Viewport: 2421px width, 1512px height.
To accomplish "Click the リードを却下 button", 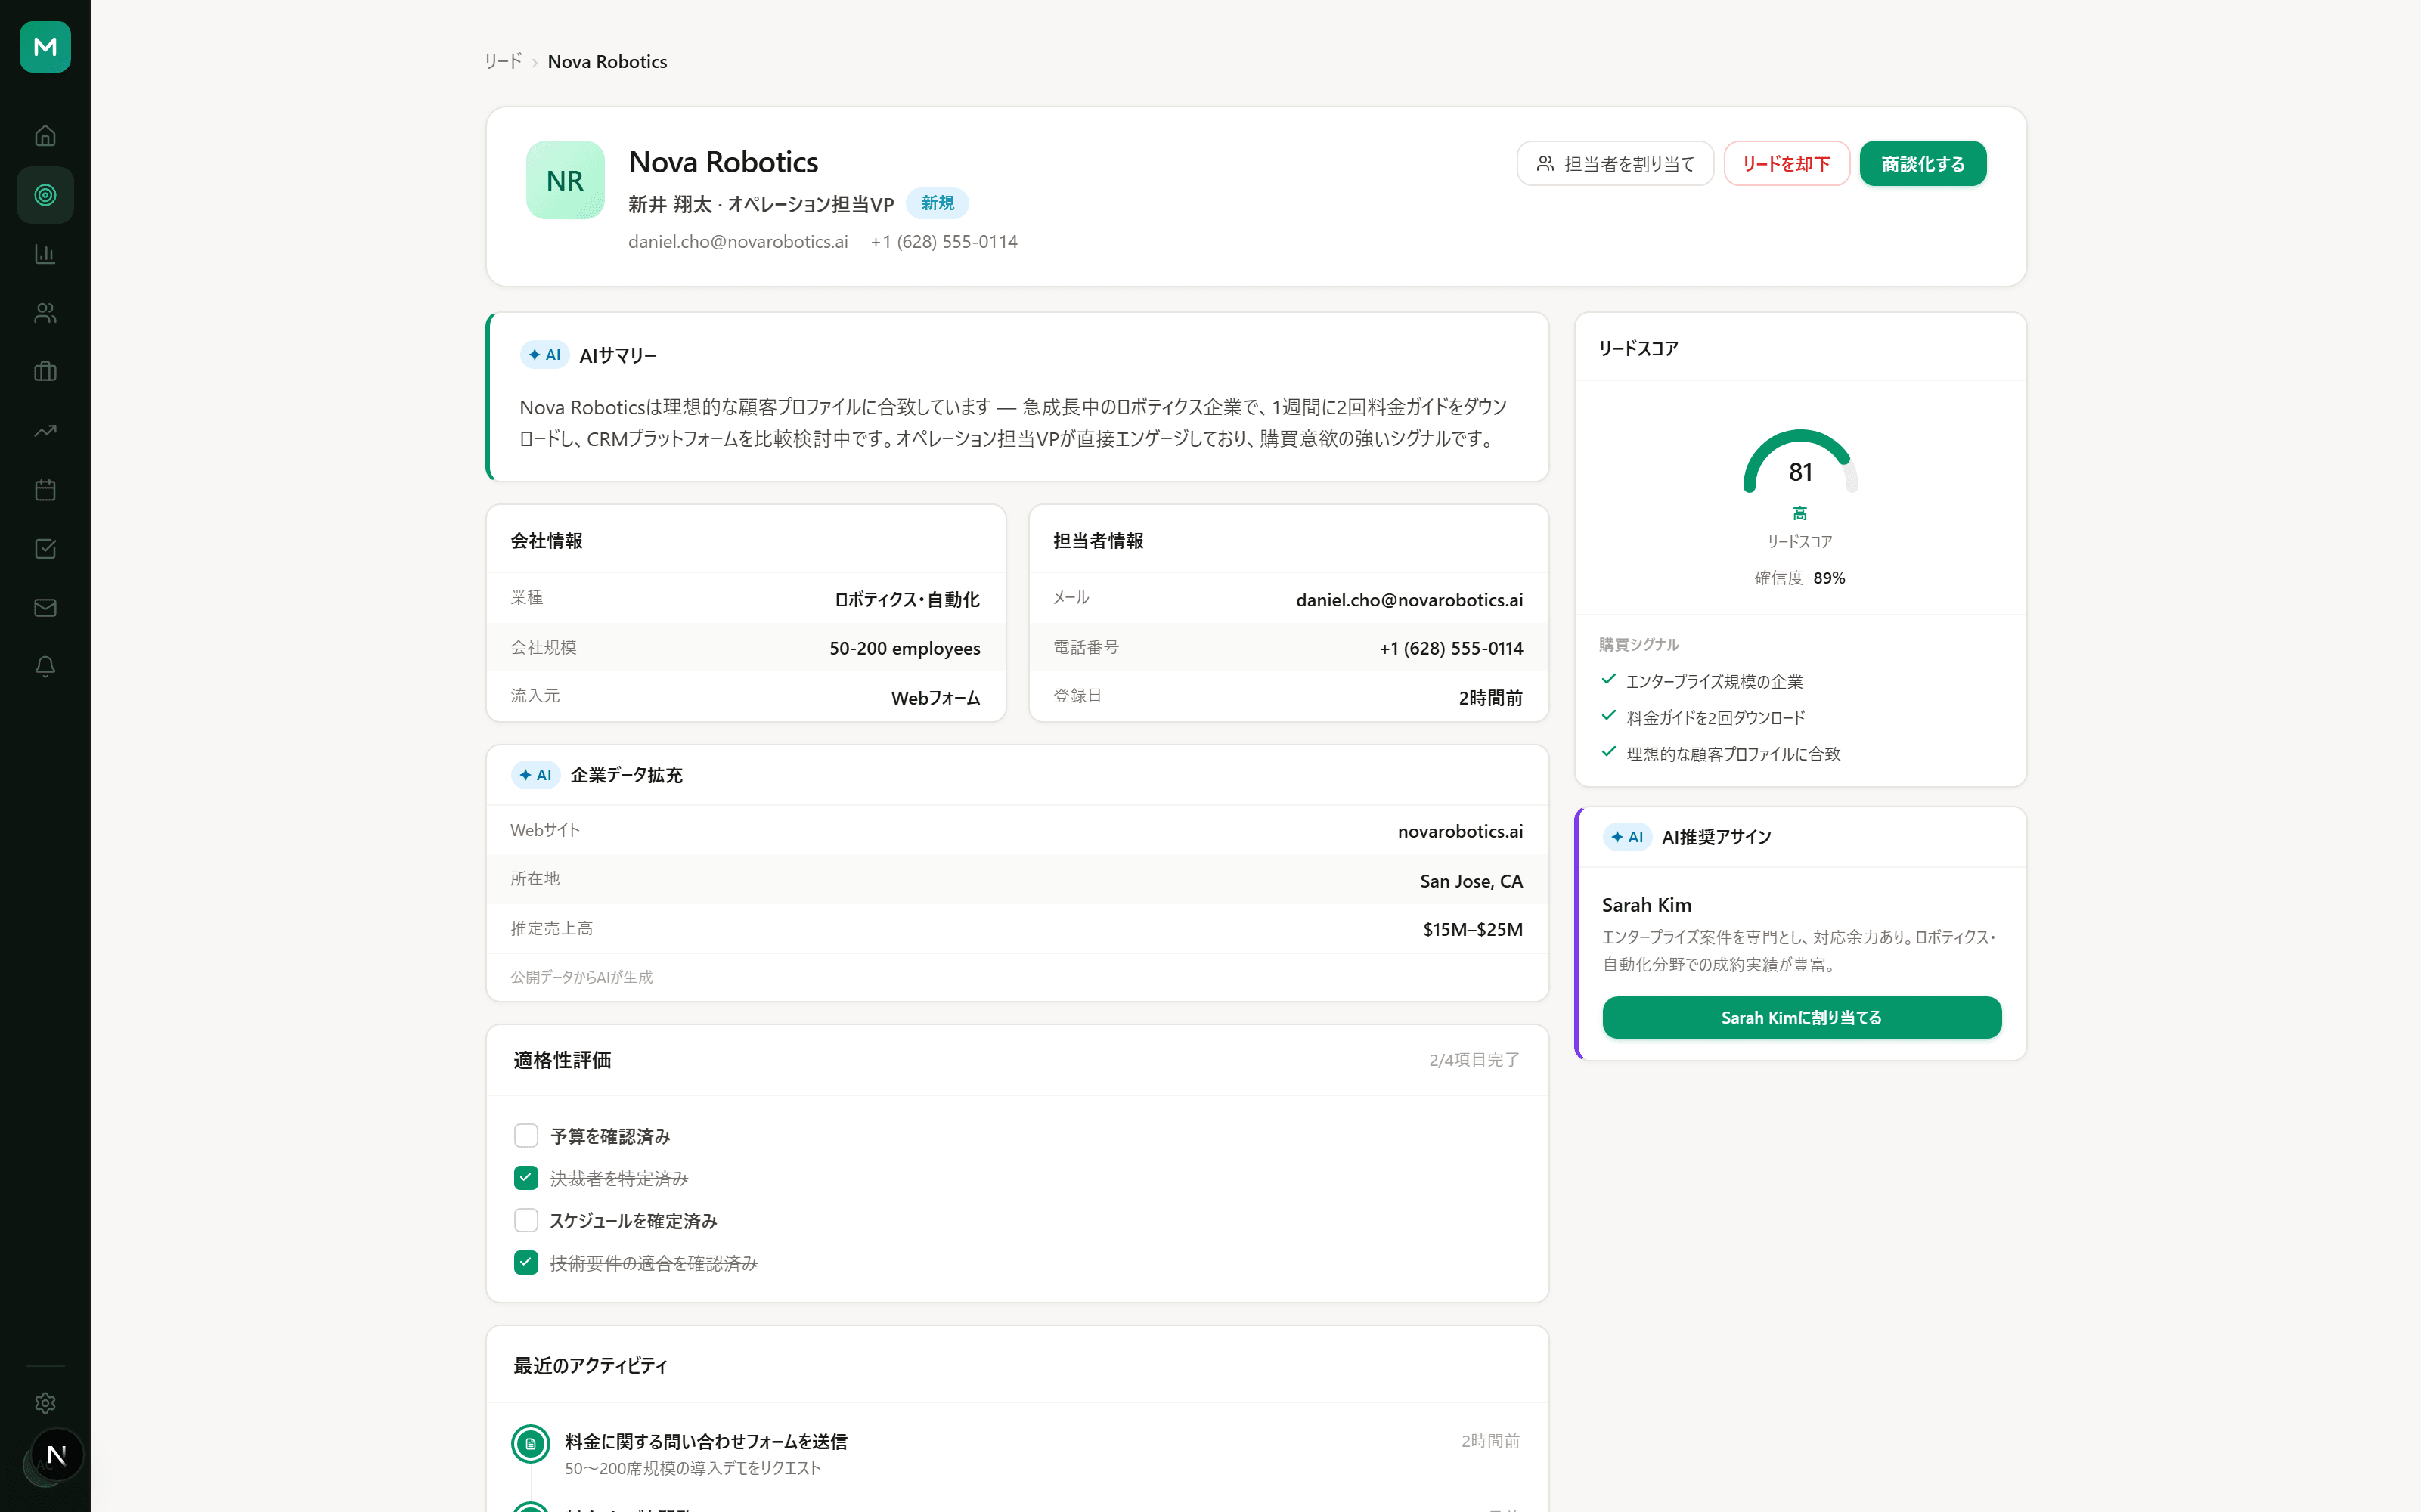I will click(1786, 164).
